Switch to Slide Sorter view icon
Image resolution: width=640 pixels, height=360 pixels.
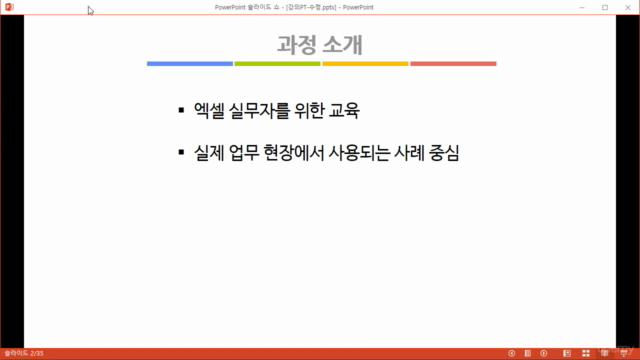click(586, 353)
